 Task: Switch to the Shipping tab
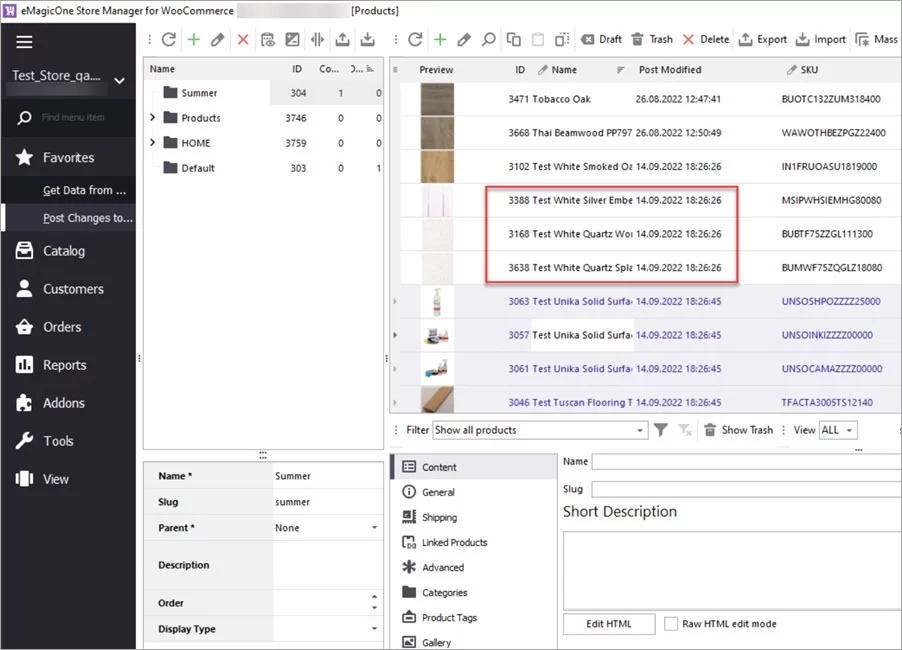[442, 517]
